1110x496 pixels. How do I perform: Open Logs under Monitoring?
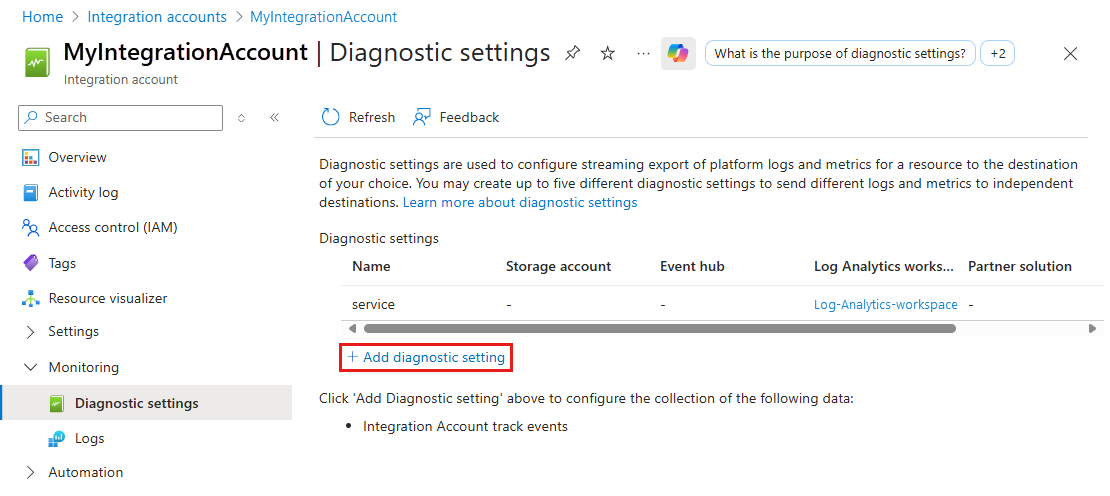[x=90, y=439]
